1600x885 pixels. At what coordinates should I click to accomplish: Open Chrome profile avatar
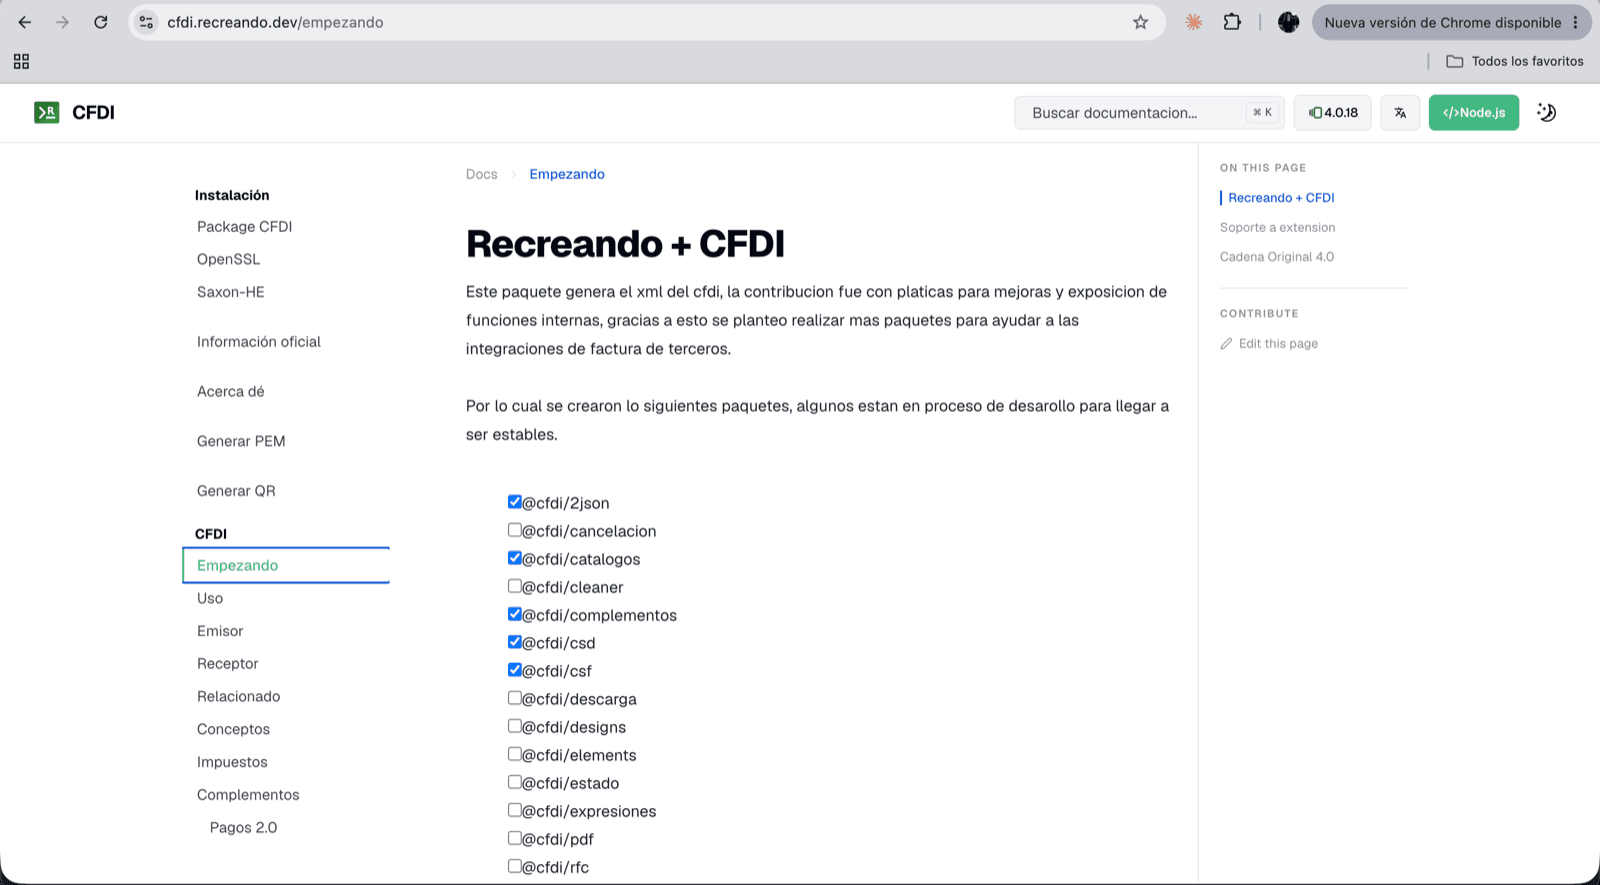point(1288,22)
